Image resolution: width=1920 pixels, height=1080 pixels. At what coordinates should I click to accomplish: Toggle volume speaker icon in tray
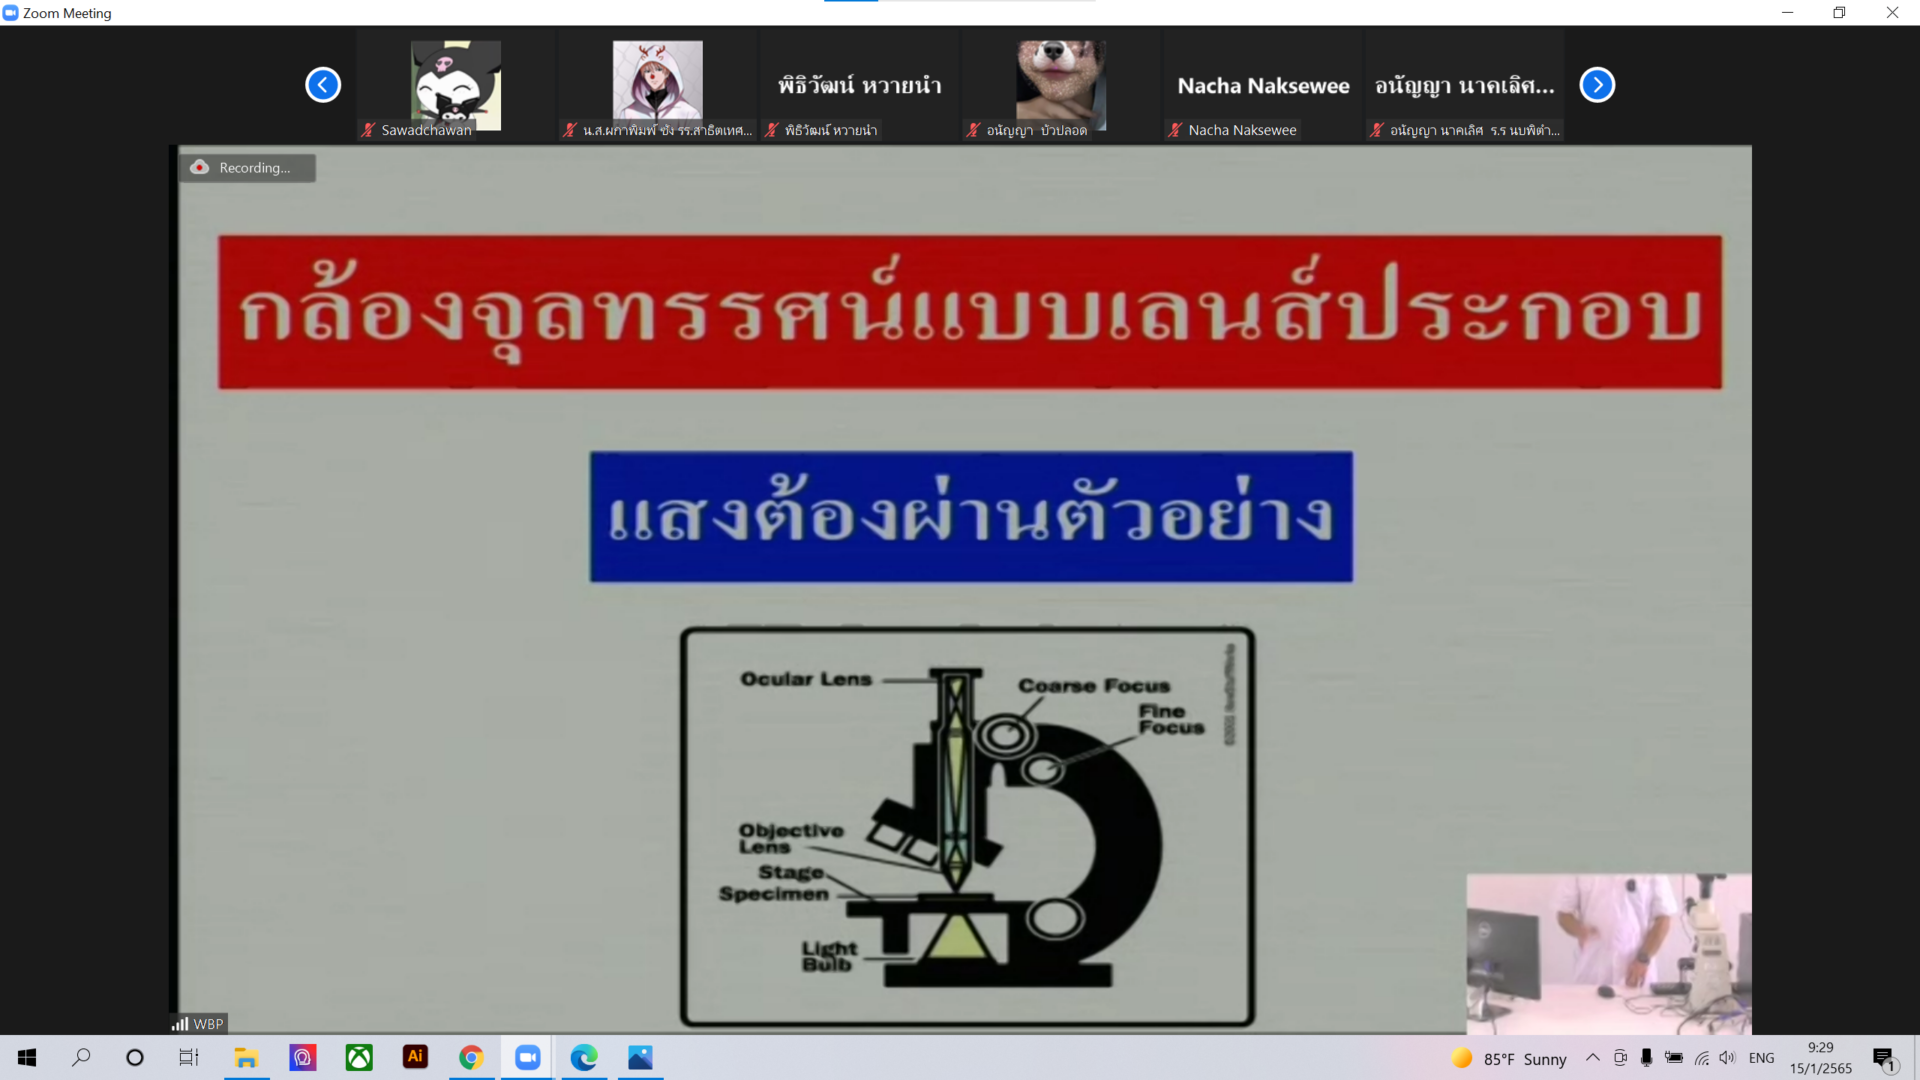pos(1727,1058)
